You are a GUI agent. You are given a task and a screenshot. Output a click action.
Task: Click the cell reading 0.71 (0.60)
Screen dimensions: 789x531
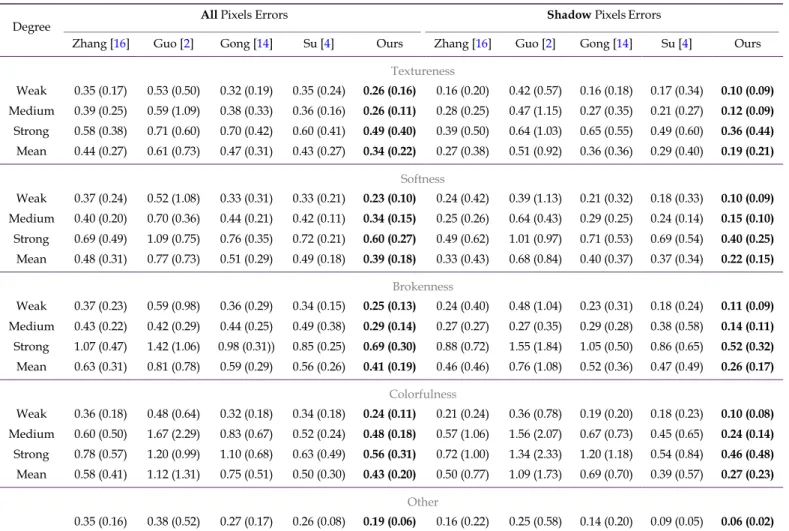[x=173, y=131]
